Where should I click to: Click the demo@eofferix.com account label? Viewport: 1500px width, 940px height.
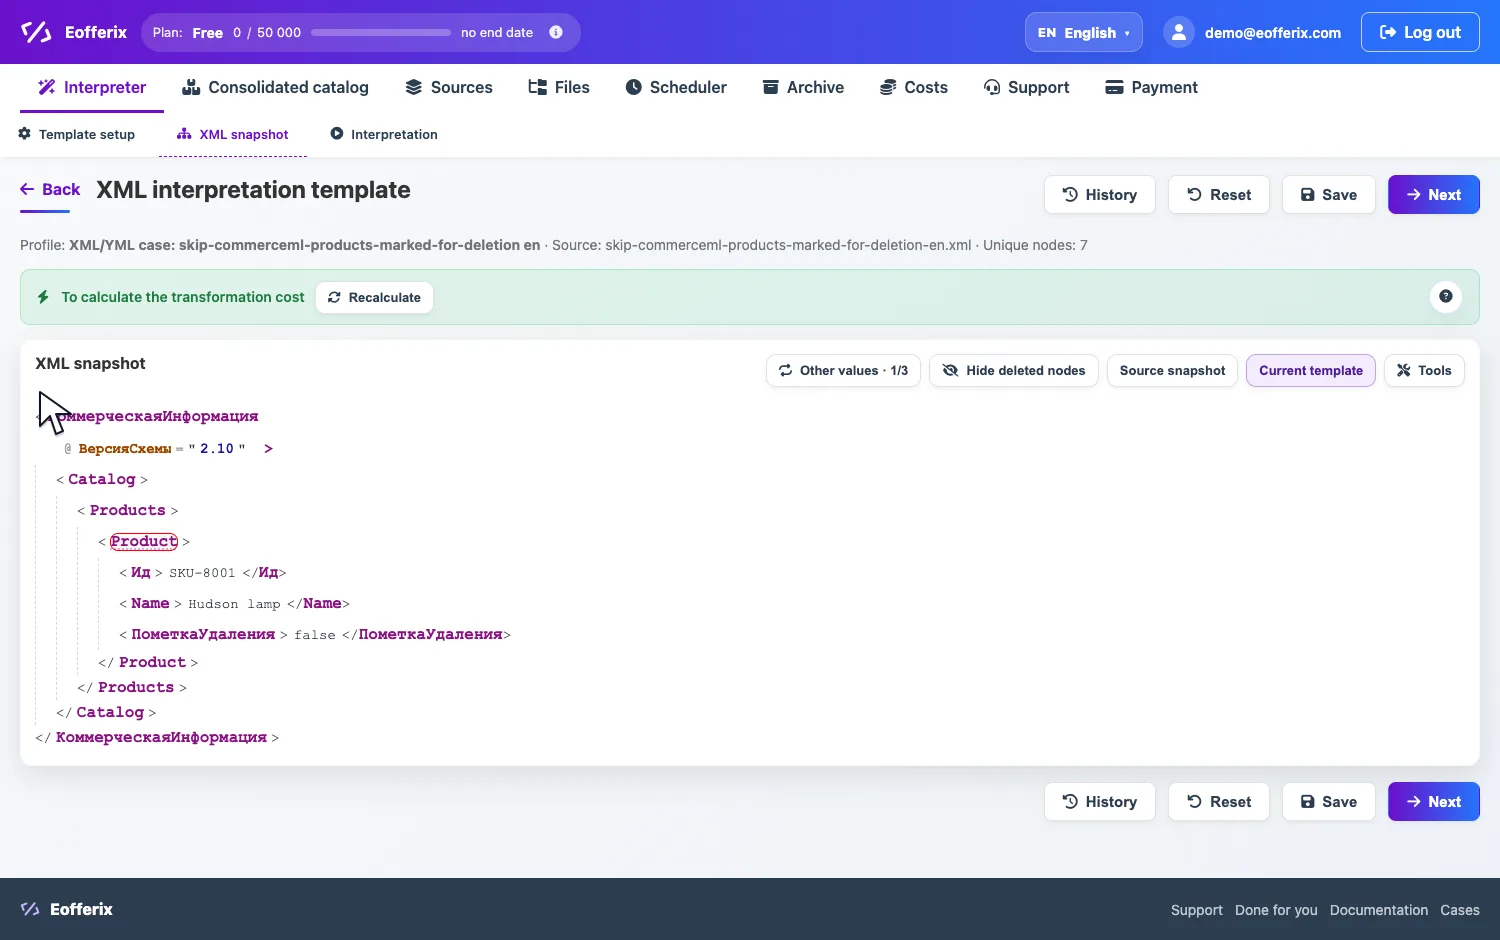click(1273, 33)
